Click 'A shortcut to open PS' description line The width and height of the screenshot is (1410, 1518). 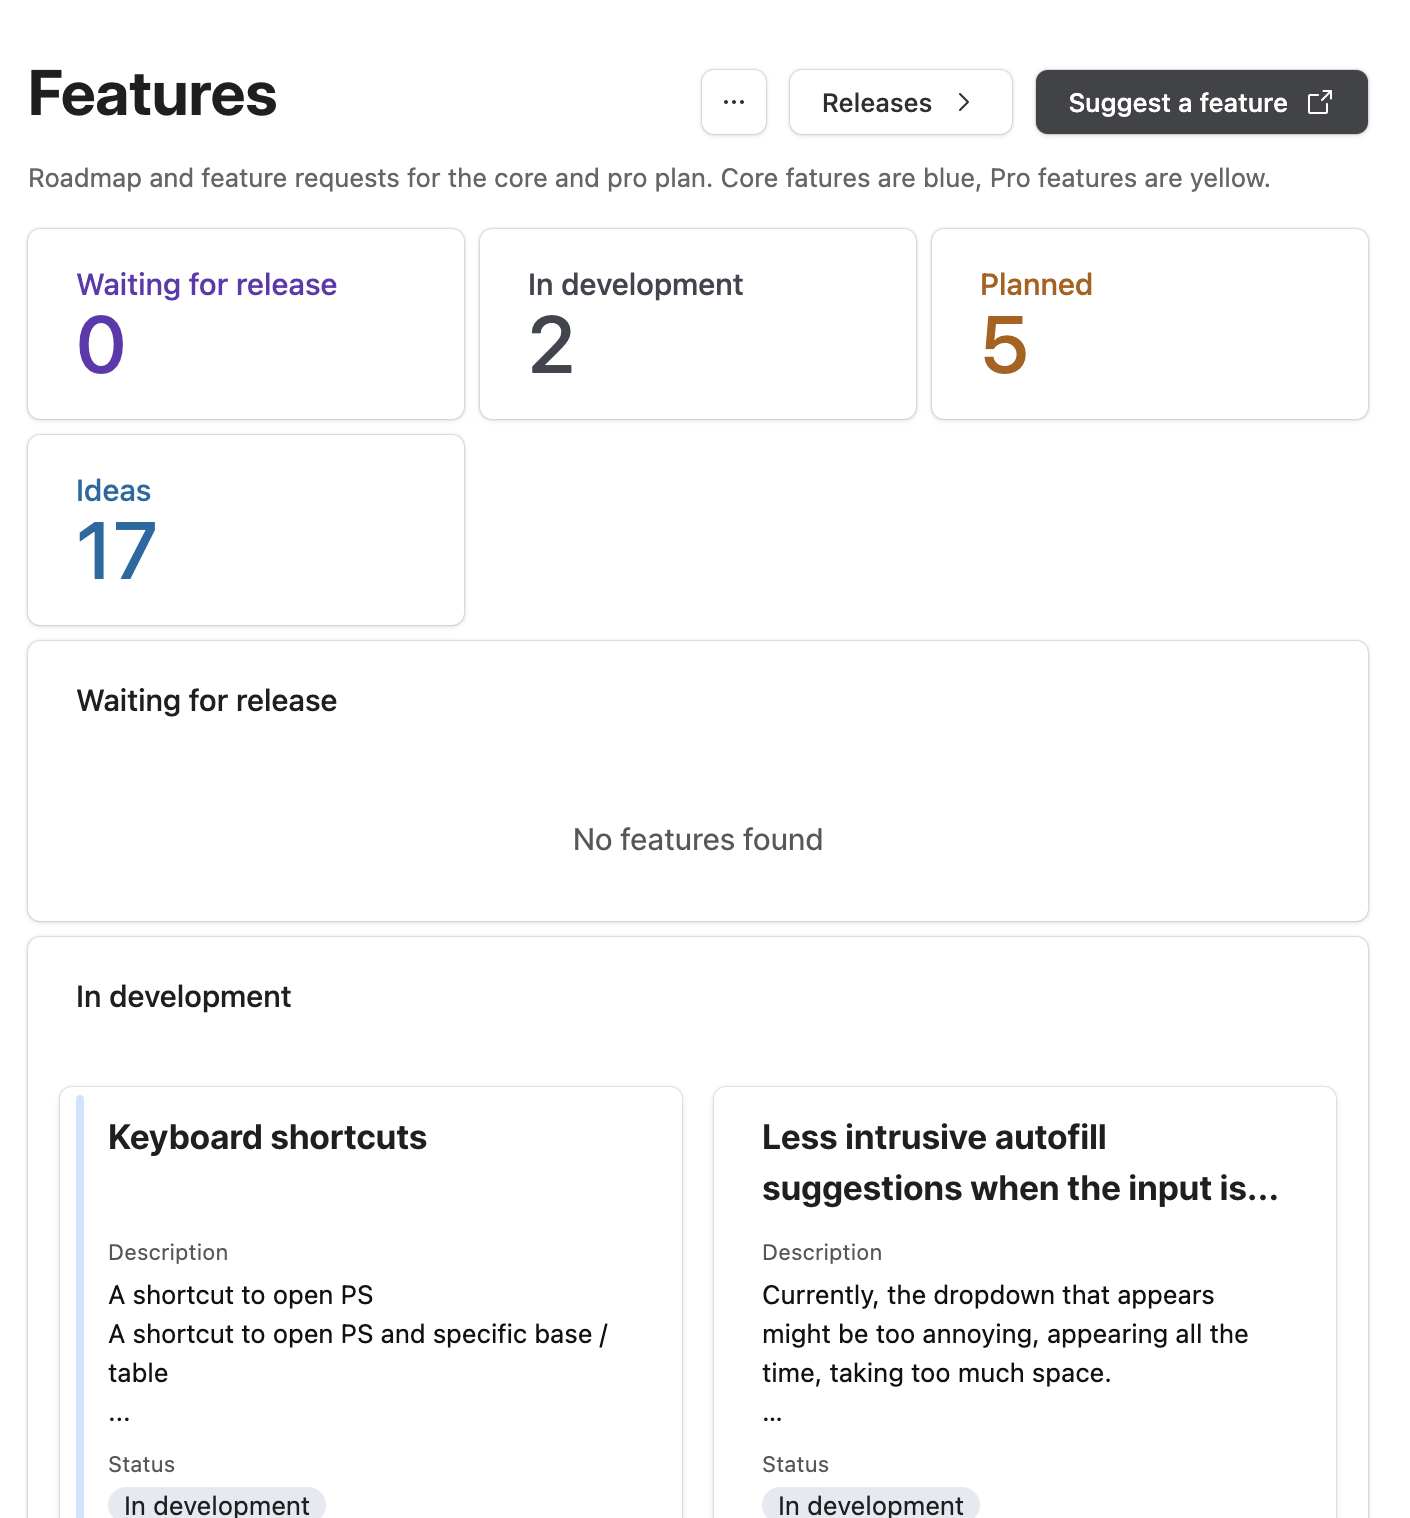(x=241, y=1295)
